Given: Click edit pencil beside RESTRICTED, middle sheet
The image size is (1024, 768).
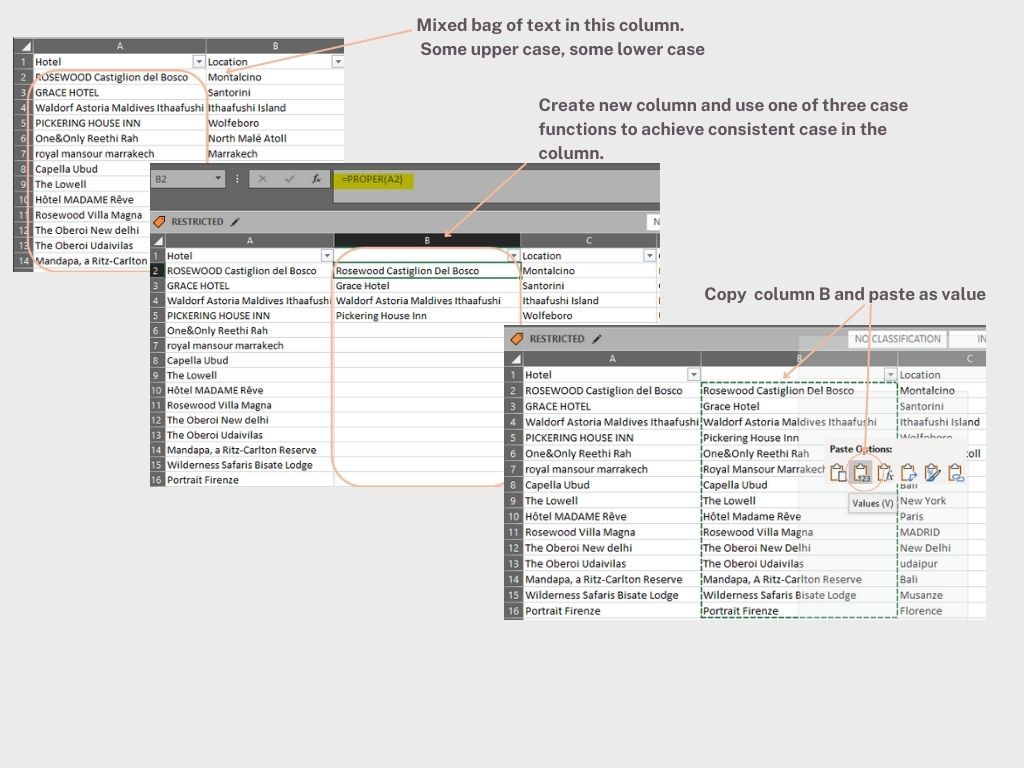Looking at the screenshot, I should click(x=235, y=222).
